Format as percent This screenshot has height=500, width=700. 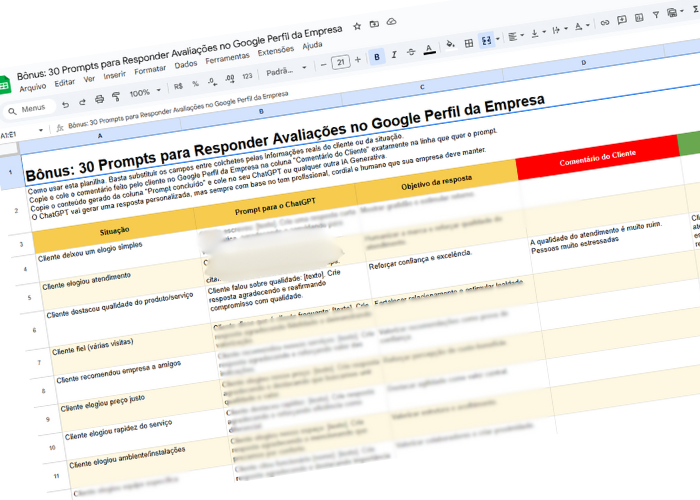[x=195, y=83]
